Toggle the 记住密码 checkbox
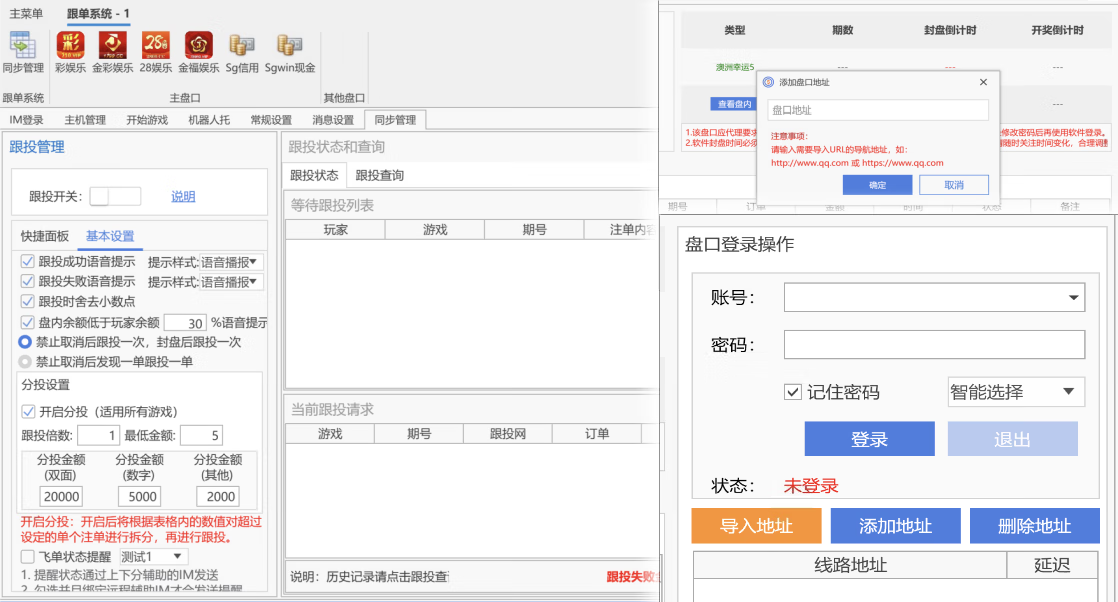The width and height of the screenshot is (1118, 602). [x=793, y=392]
